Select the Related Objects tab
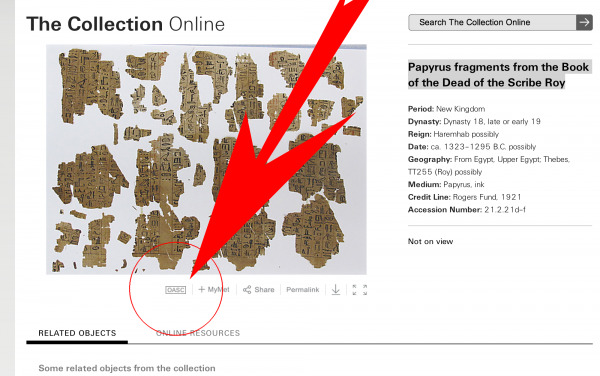 click(x=77, y=333)
